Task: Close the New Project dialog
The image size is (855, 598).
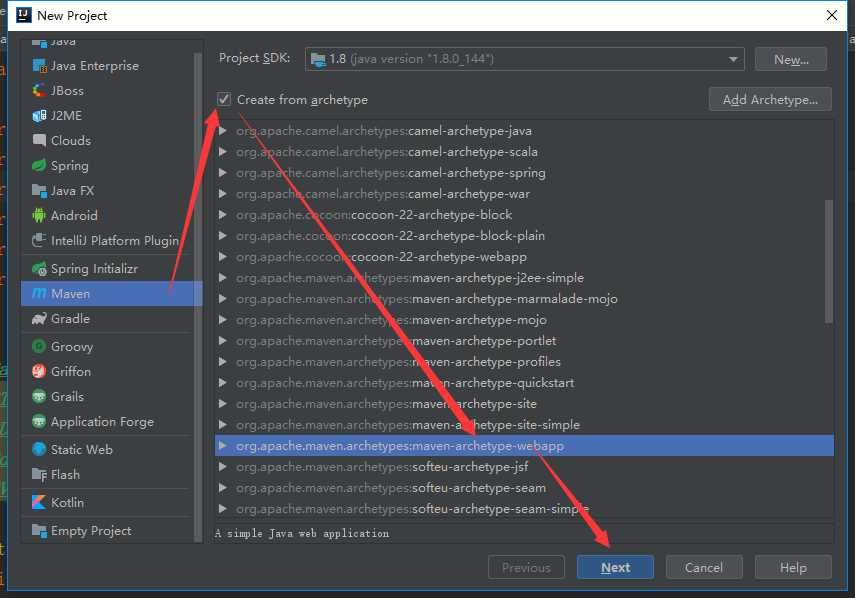Action: (832, 15)
